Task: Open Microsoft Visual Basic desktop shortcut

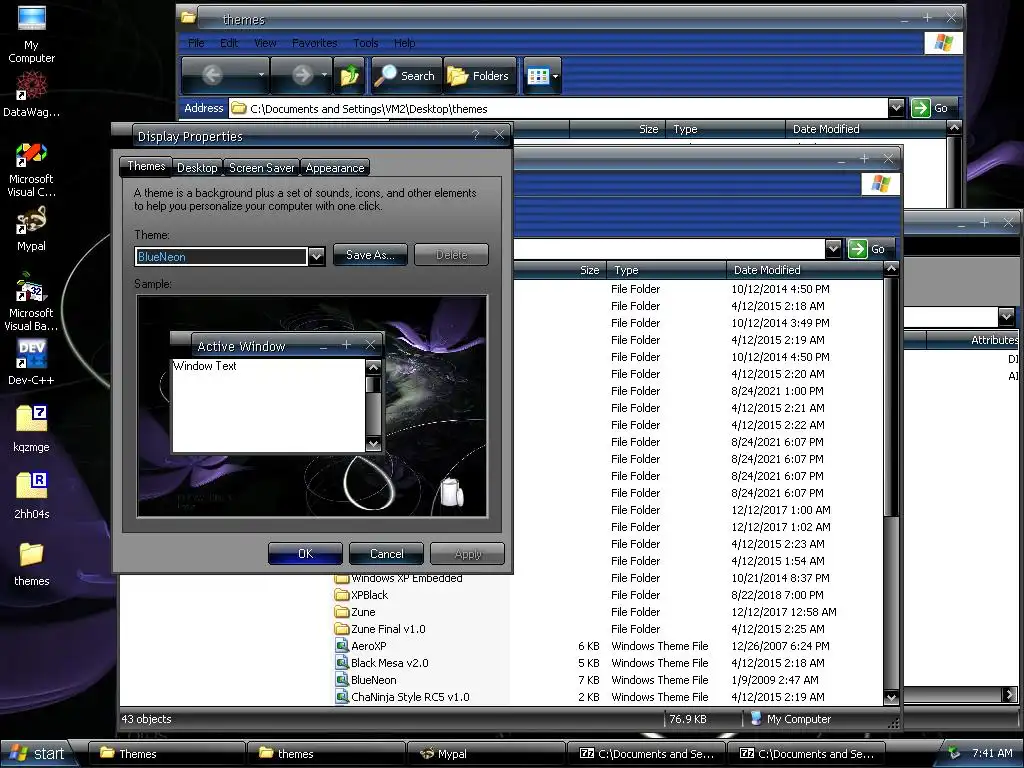Action: point(31,302)
